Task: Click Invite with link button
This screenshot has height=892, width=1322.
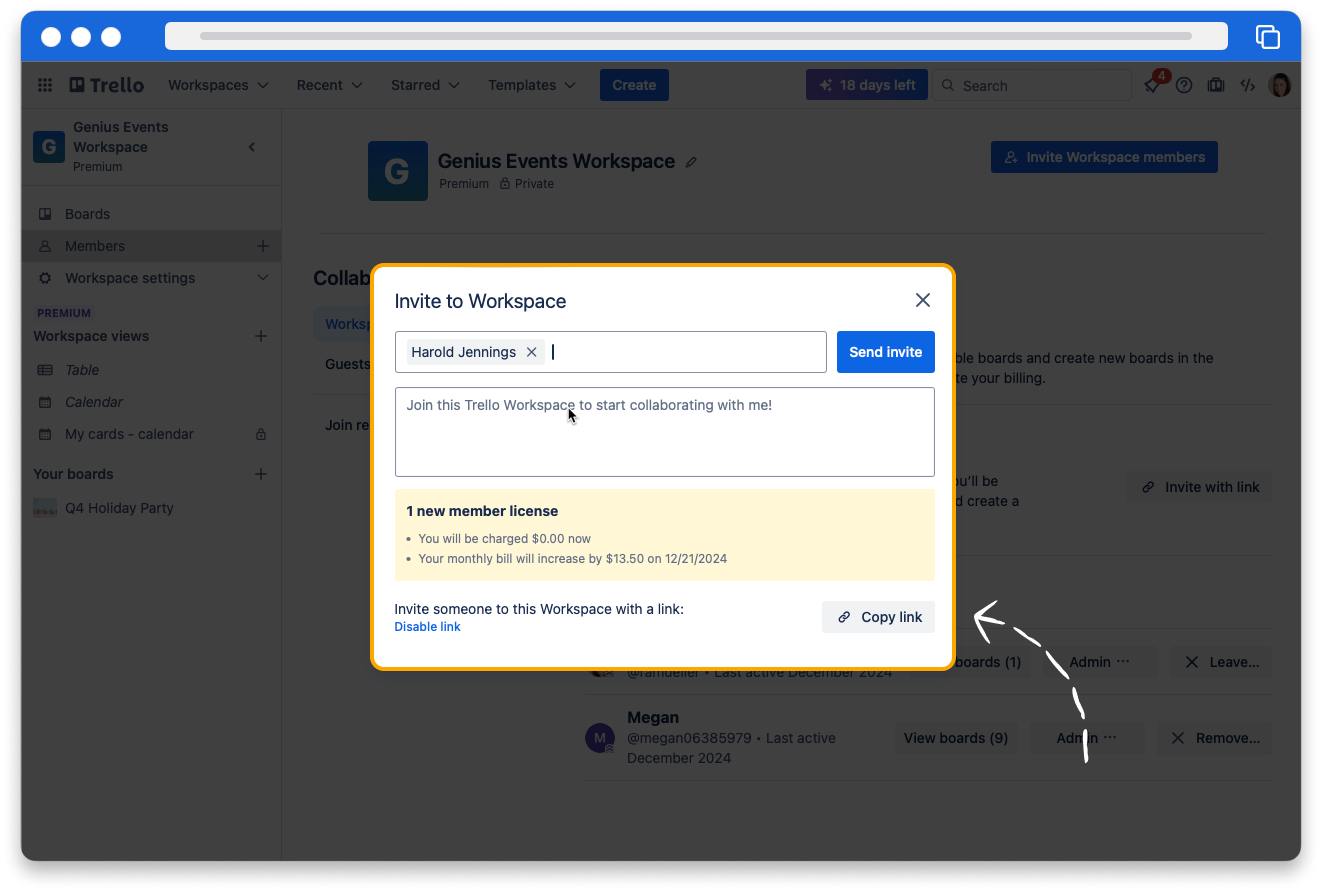Action: pyautogui.click(x=1199, y=487)
